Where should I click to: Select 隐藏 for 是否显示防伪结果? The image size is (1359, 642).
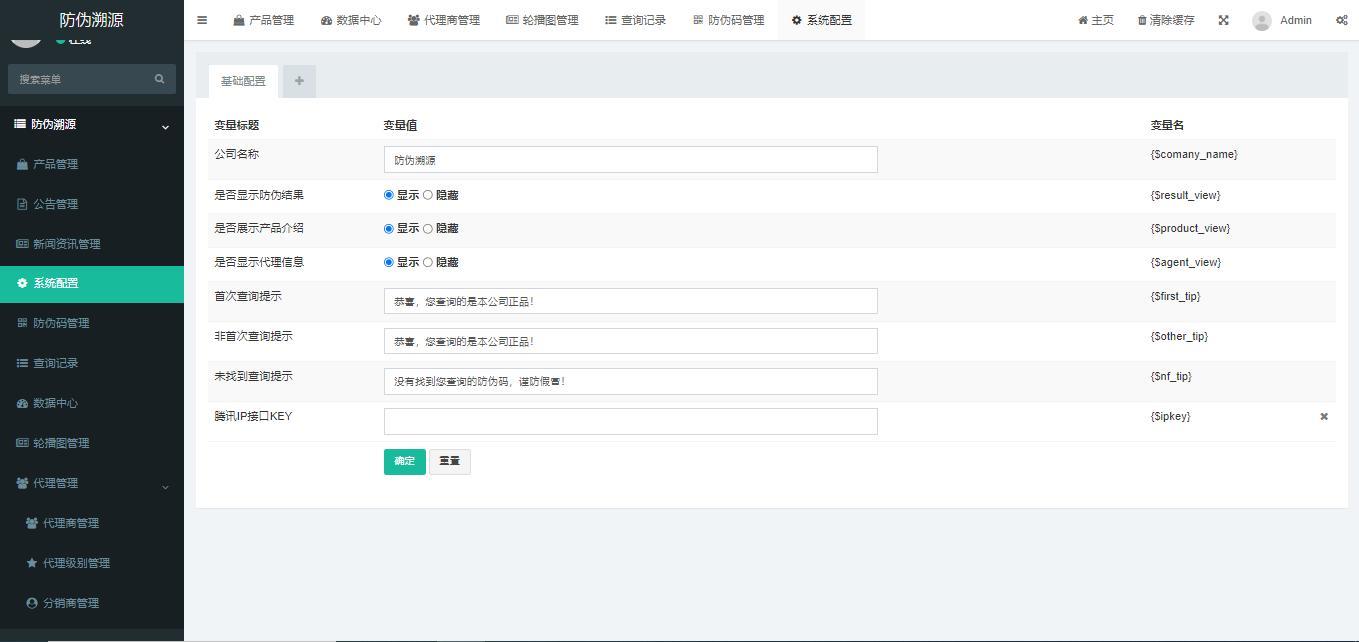coord(428,195)
